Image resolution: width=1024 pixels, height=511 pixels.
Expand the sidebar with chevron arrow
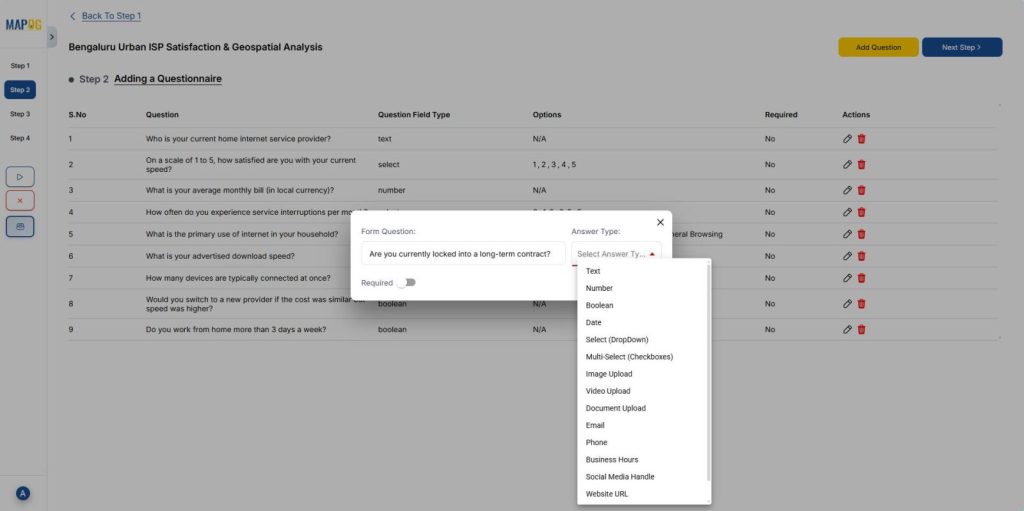(52, 37)
